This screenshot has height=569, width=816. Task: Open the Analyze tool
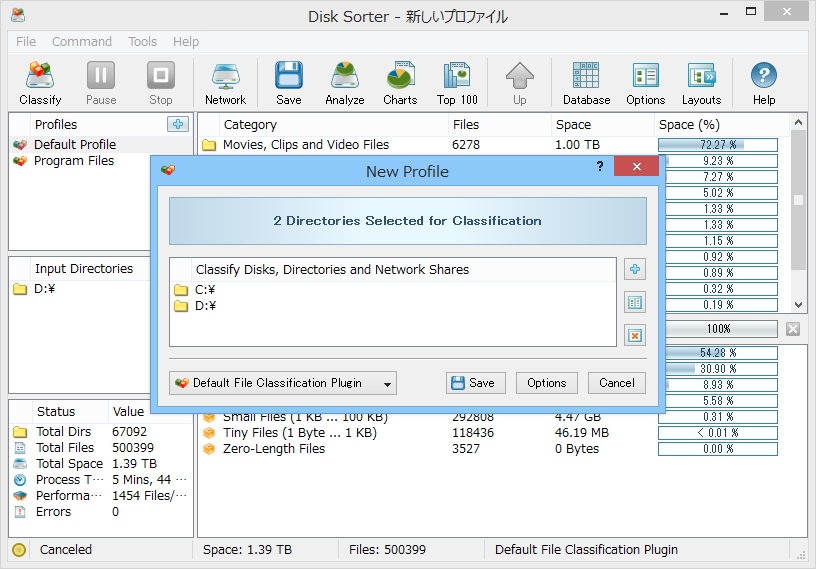point(345,83)
